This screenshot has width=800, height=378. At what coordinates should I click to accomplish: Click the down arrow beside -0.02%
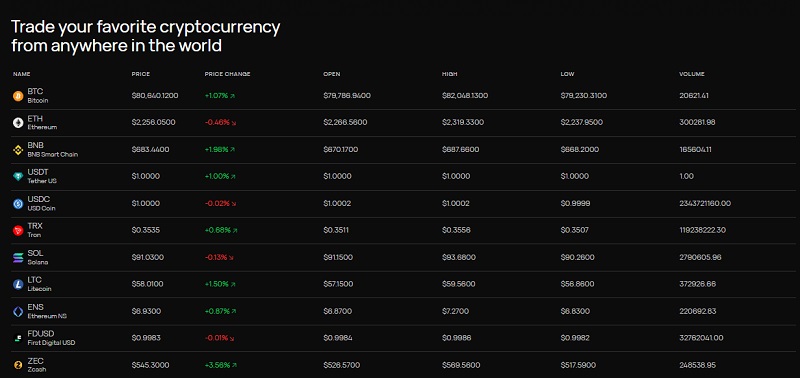[x=233, y=204]
